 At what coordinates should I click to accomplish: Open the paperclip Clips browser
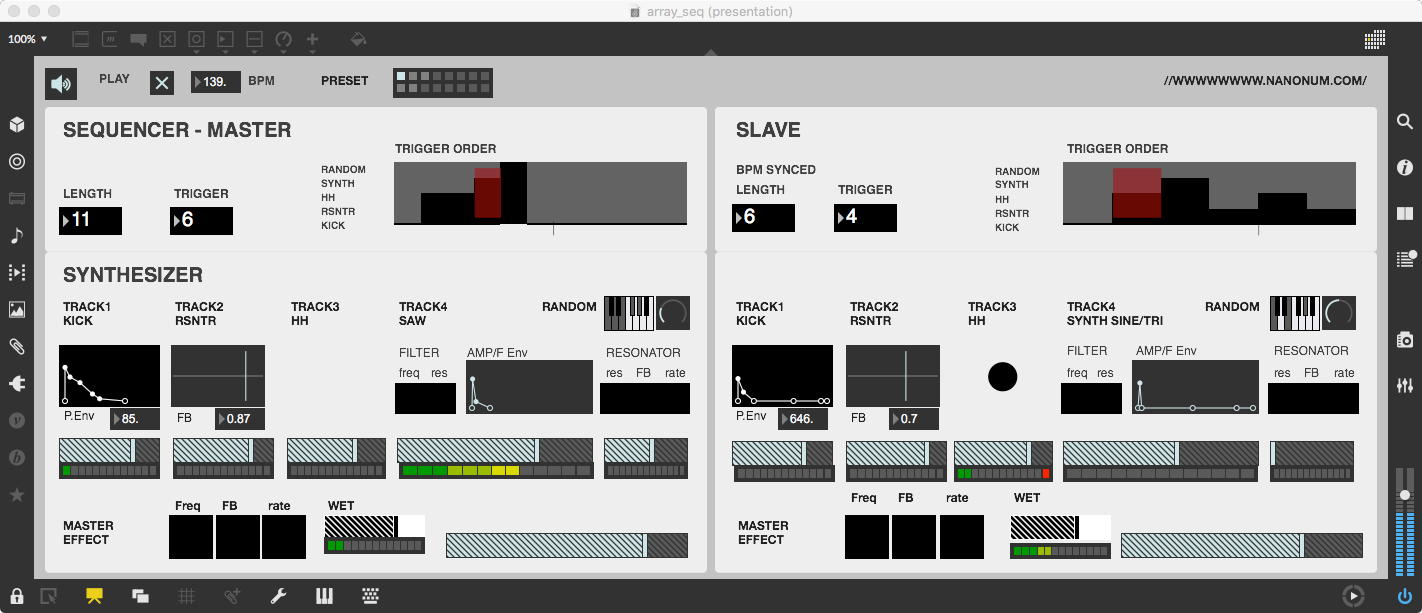[x=17, y=346]
